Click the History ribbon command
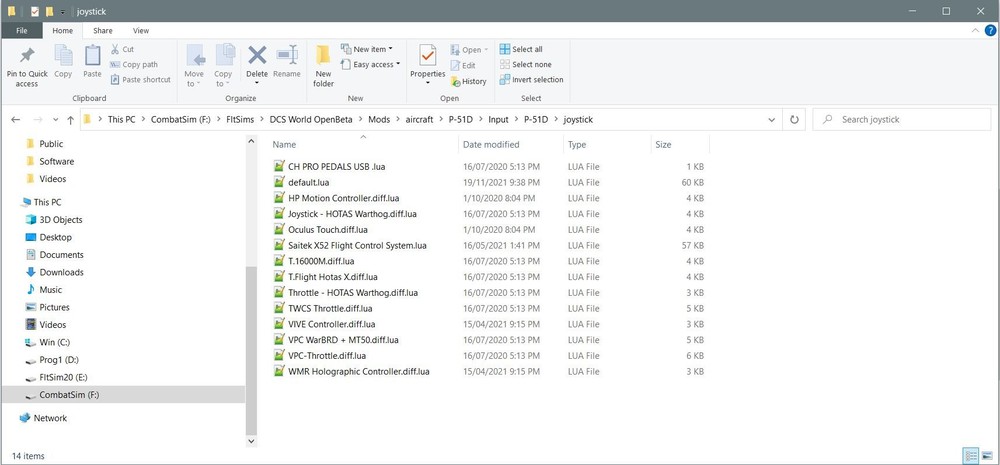Screen dimensions: 1000x465 468,81
